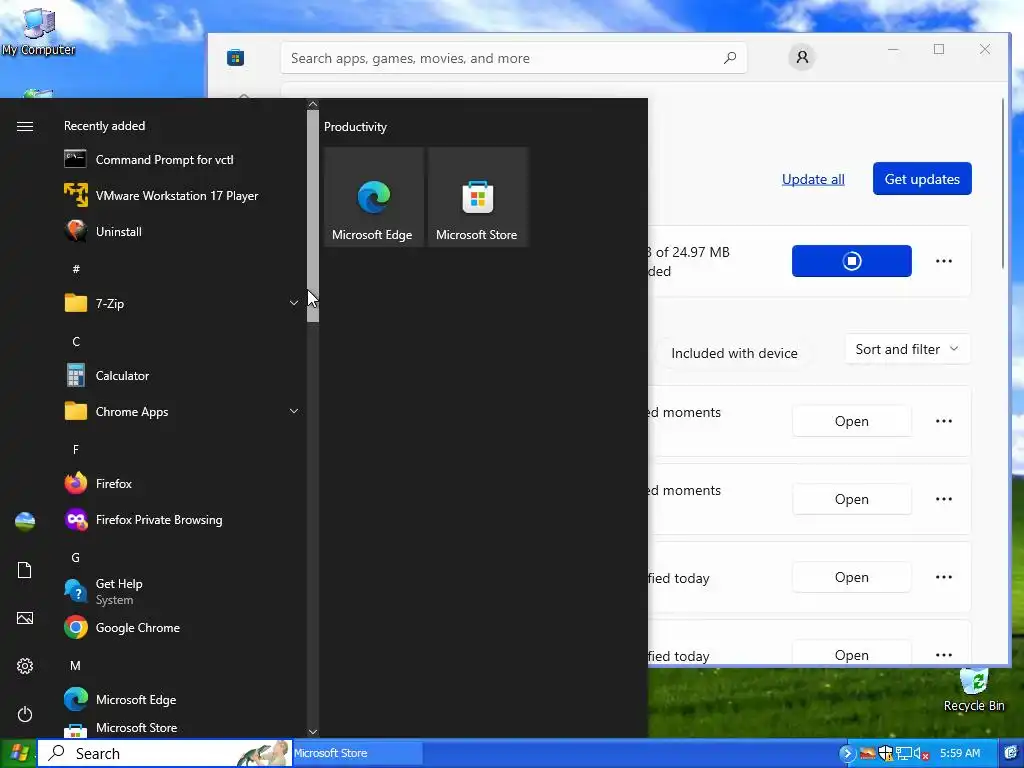This screenshot has height=768, width=1024.
Task: Jump to letter G header in the app list
Action: click(x=76, y=557)
